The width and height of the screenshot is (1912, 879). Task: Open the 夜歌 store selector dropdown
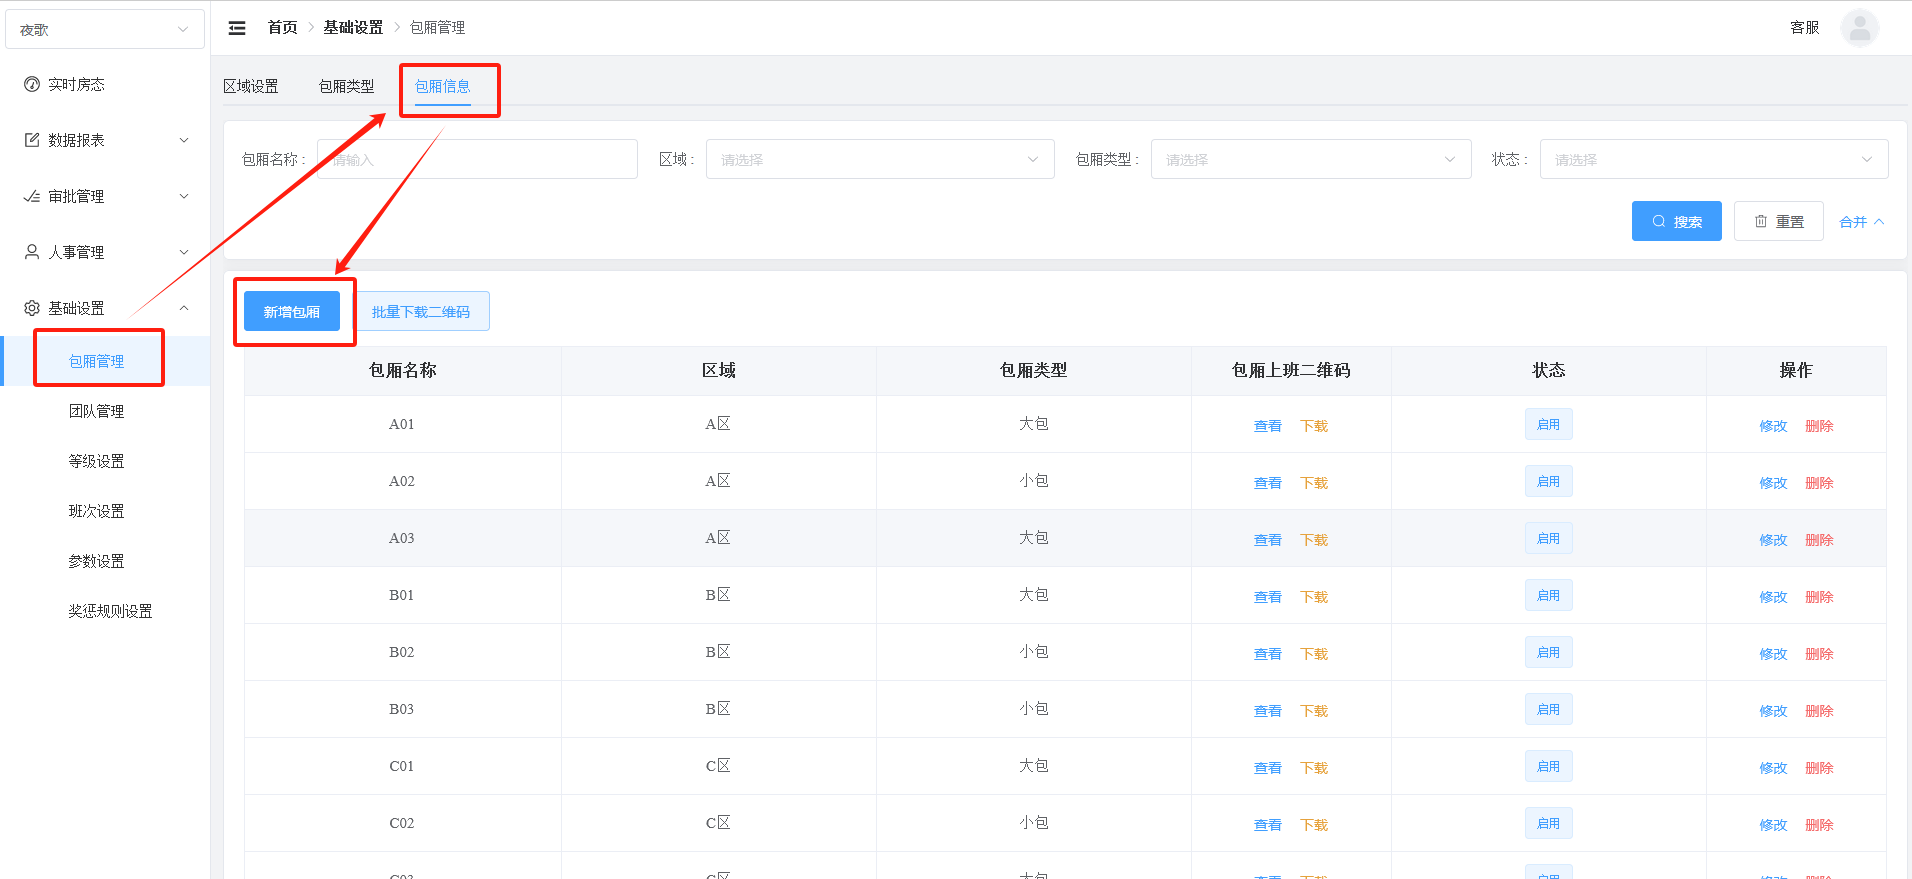(x=105, y=29)
